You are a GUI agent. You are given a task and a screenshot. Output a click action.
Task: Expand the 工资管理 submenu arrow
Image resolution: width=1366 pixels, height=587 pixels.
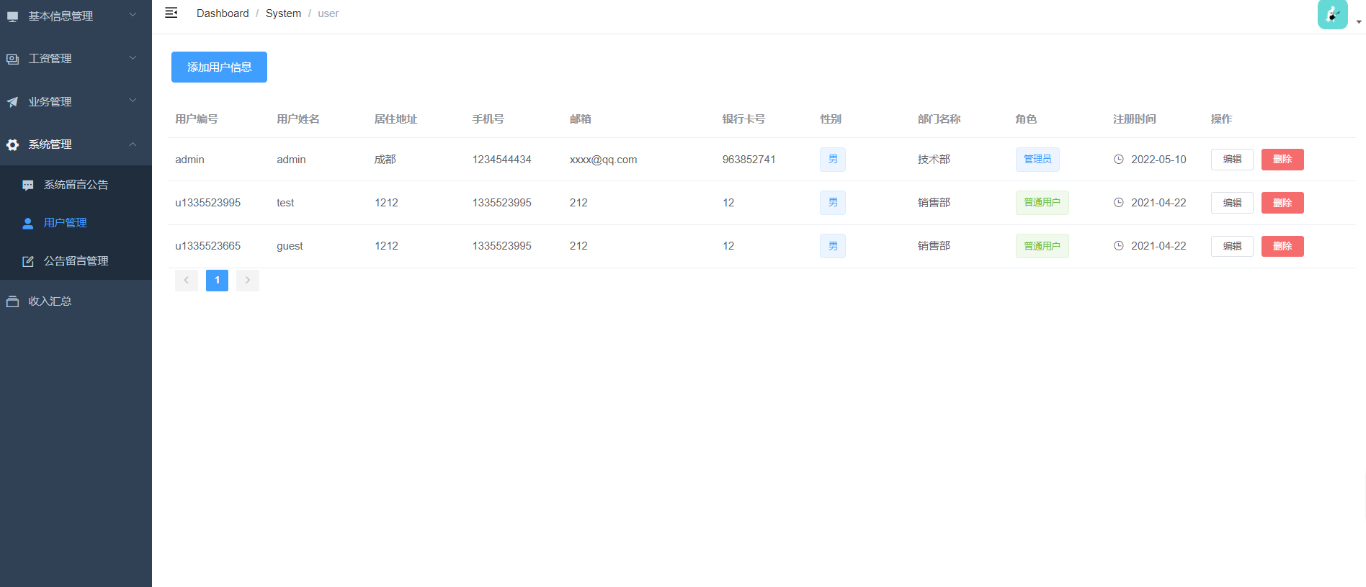point(133,58)
